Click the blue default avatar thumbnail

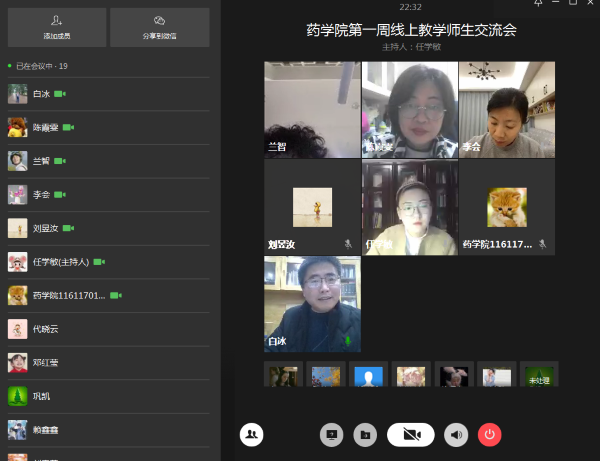tap(368, 376)
